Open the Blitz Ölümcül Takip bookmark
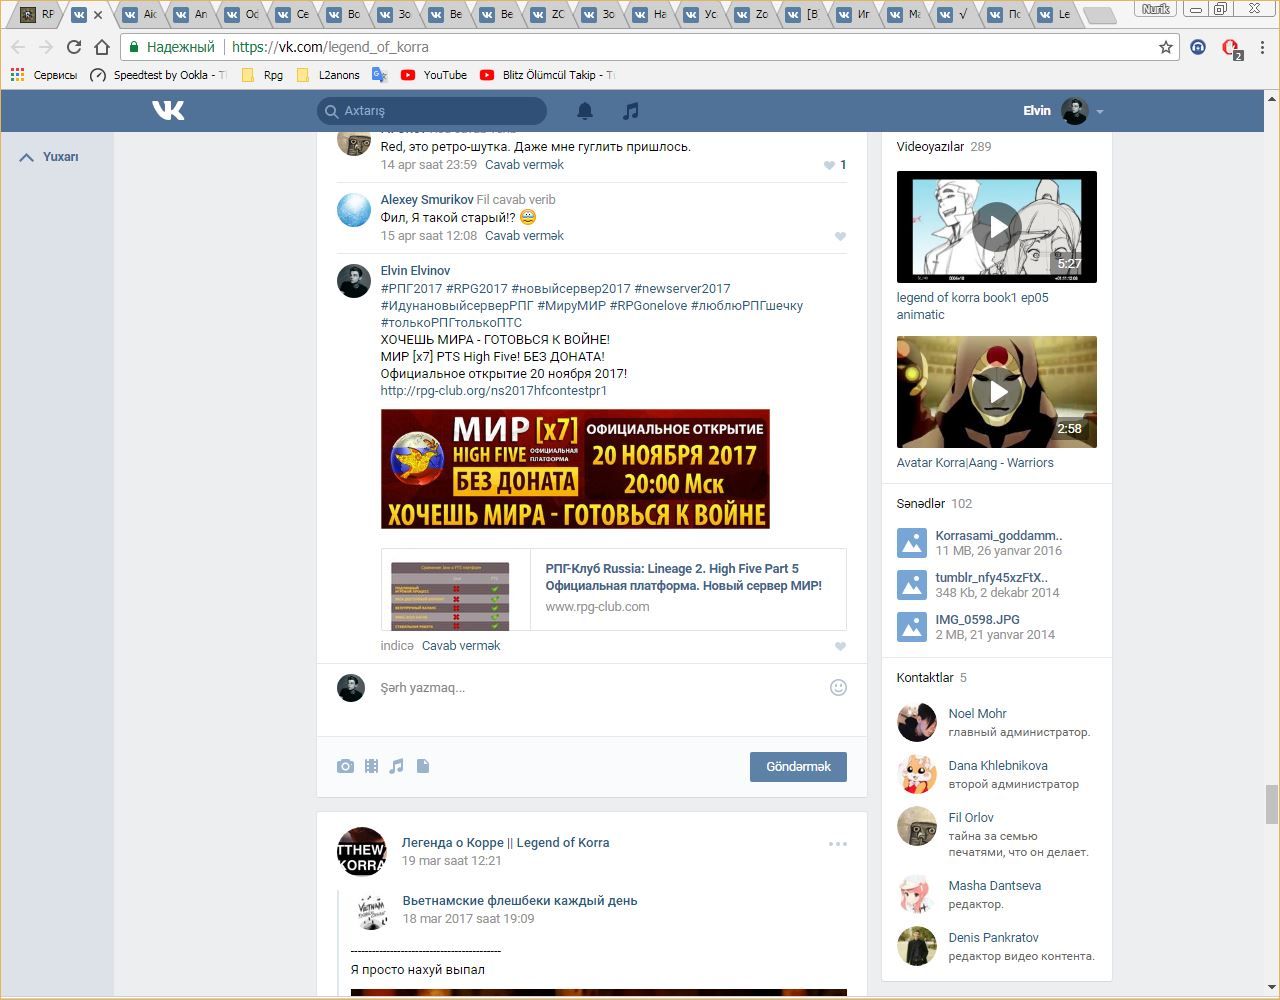This screenshot has width=1280, height=1000. (x=547, y=75)
